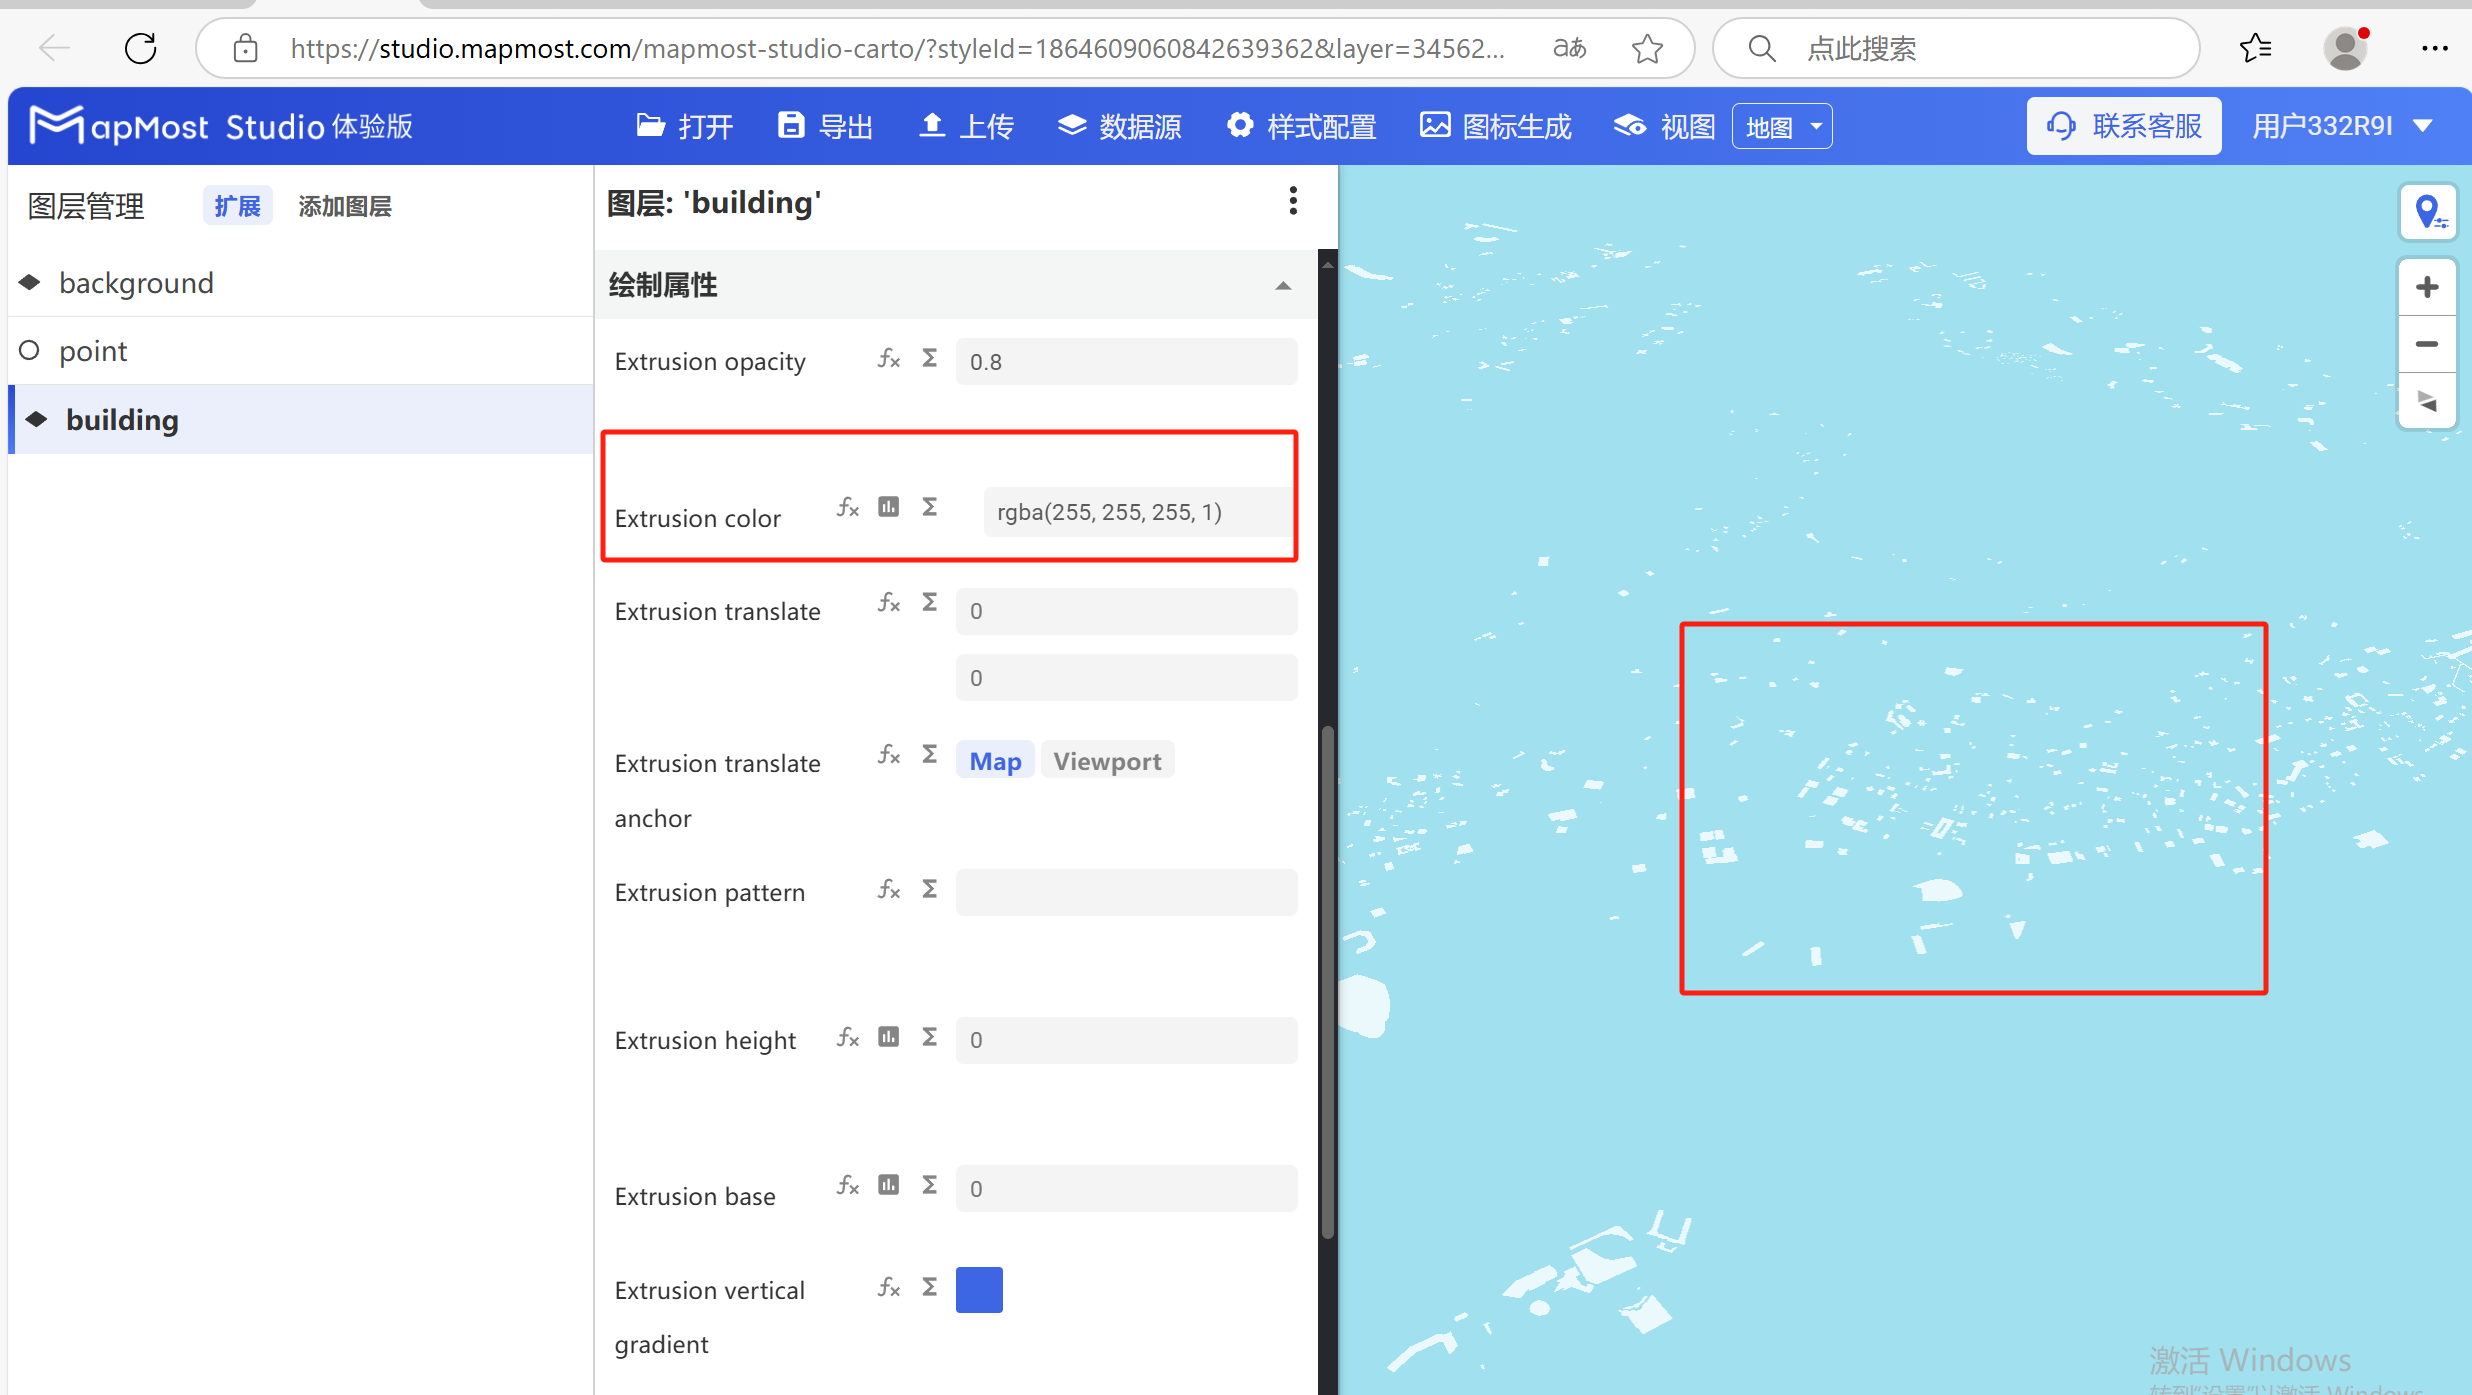Pick the Extrusion vertical gradient color swatch
2472x1395 pixels.
pos(979,1289)
